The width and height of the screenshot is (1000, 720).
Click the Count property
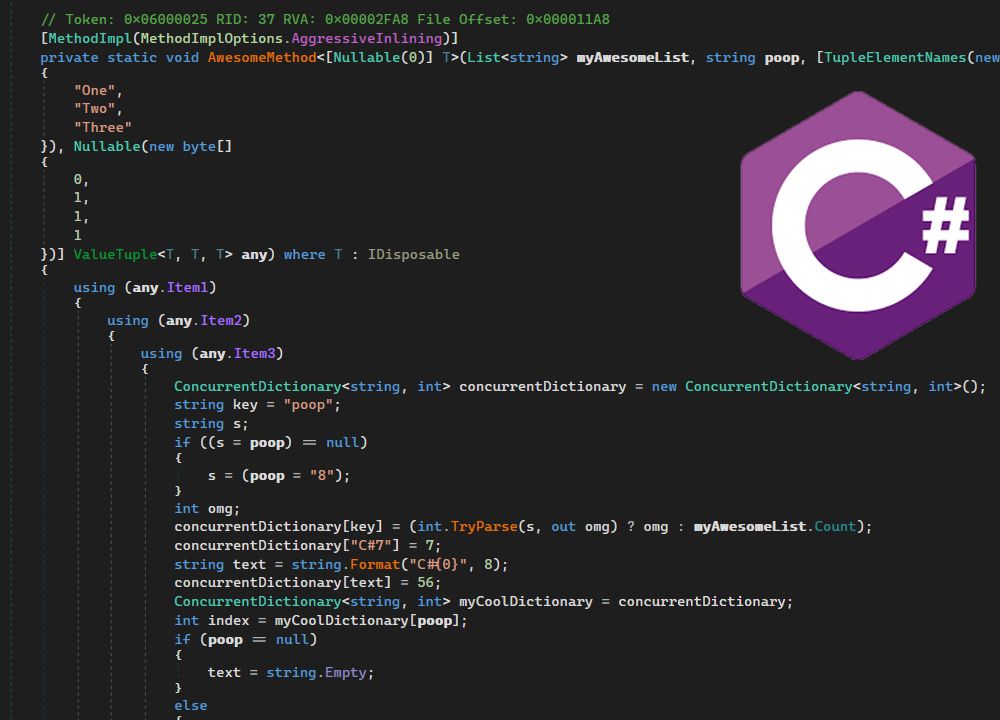pyautogui.click(x=834, y=527)
